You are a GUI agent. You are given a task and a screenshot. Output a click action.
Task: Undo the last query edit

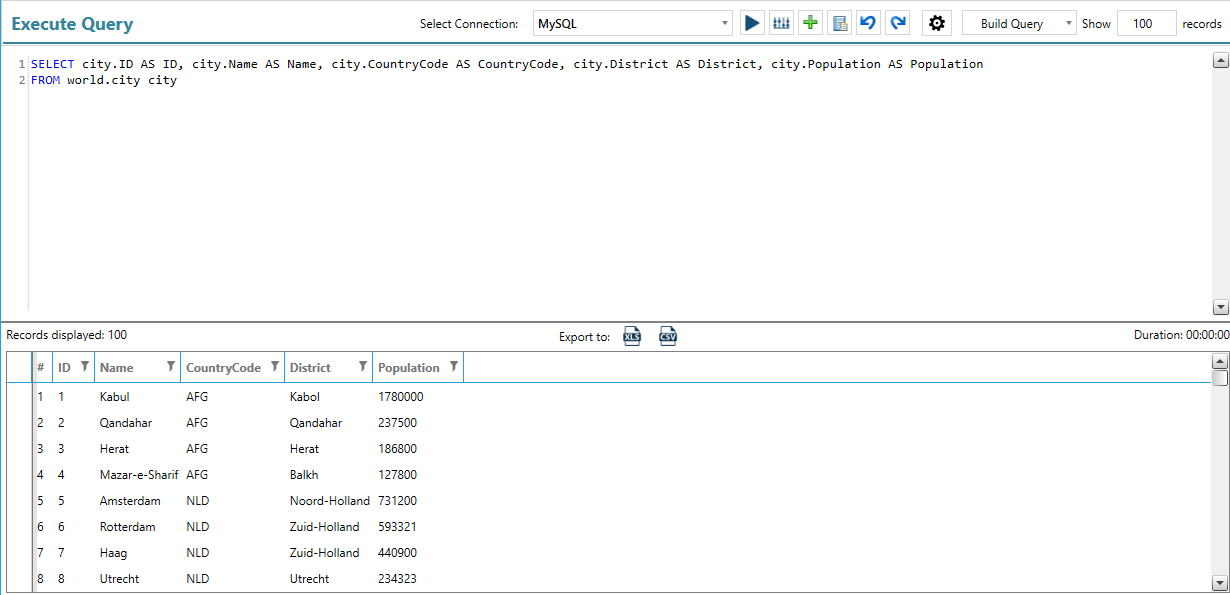pyautogui.click(x=869, y=23)
